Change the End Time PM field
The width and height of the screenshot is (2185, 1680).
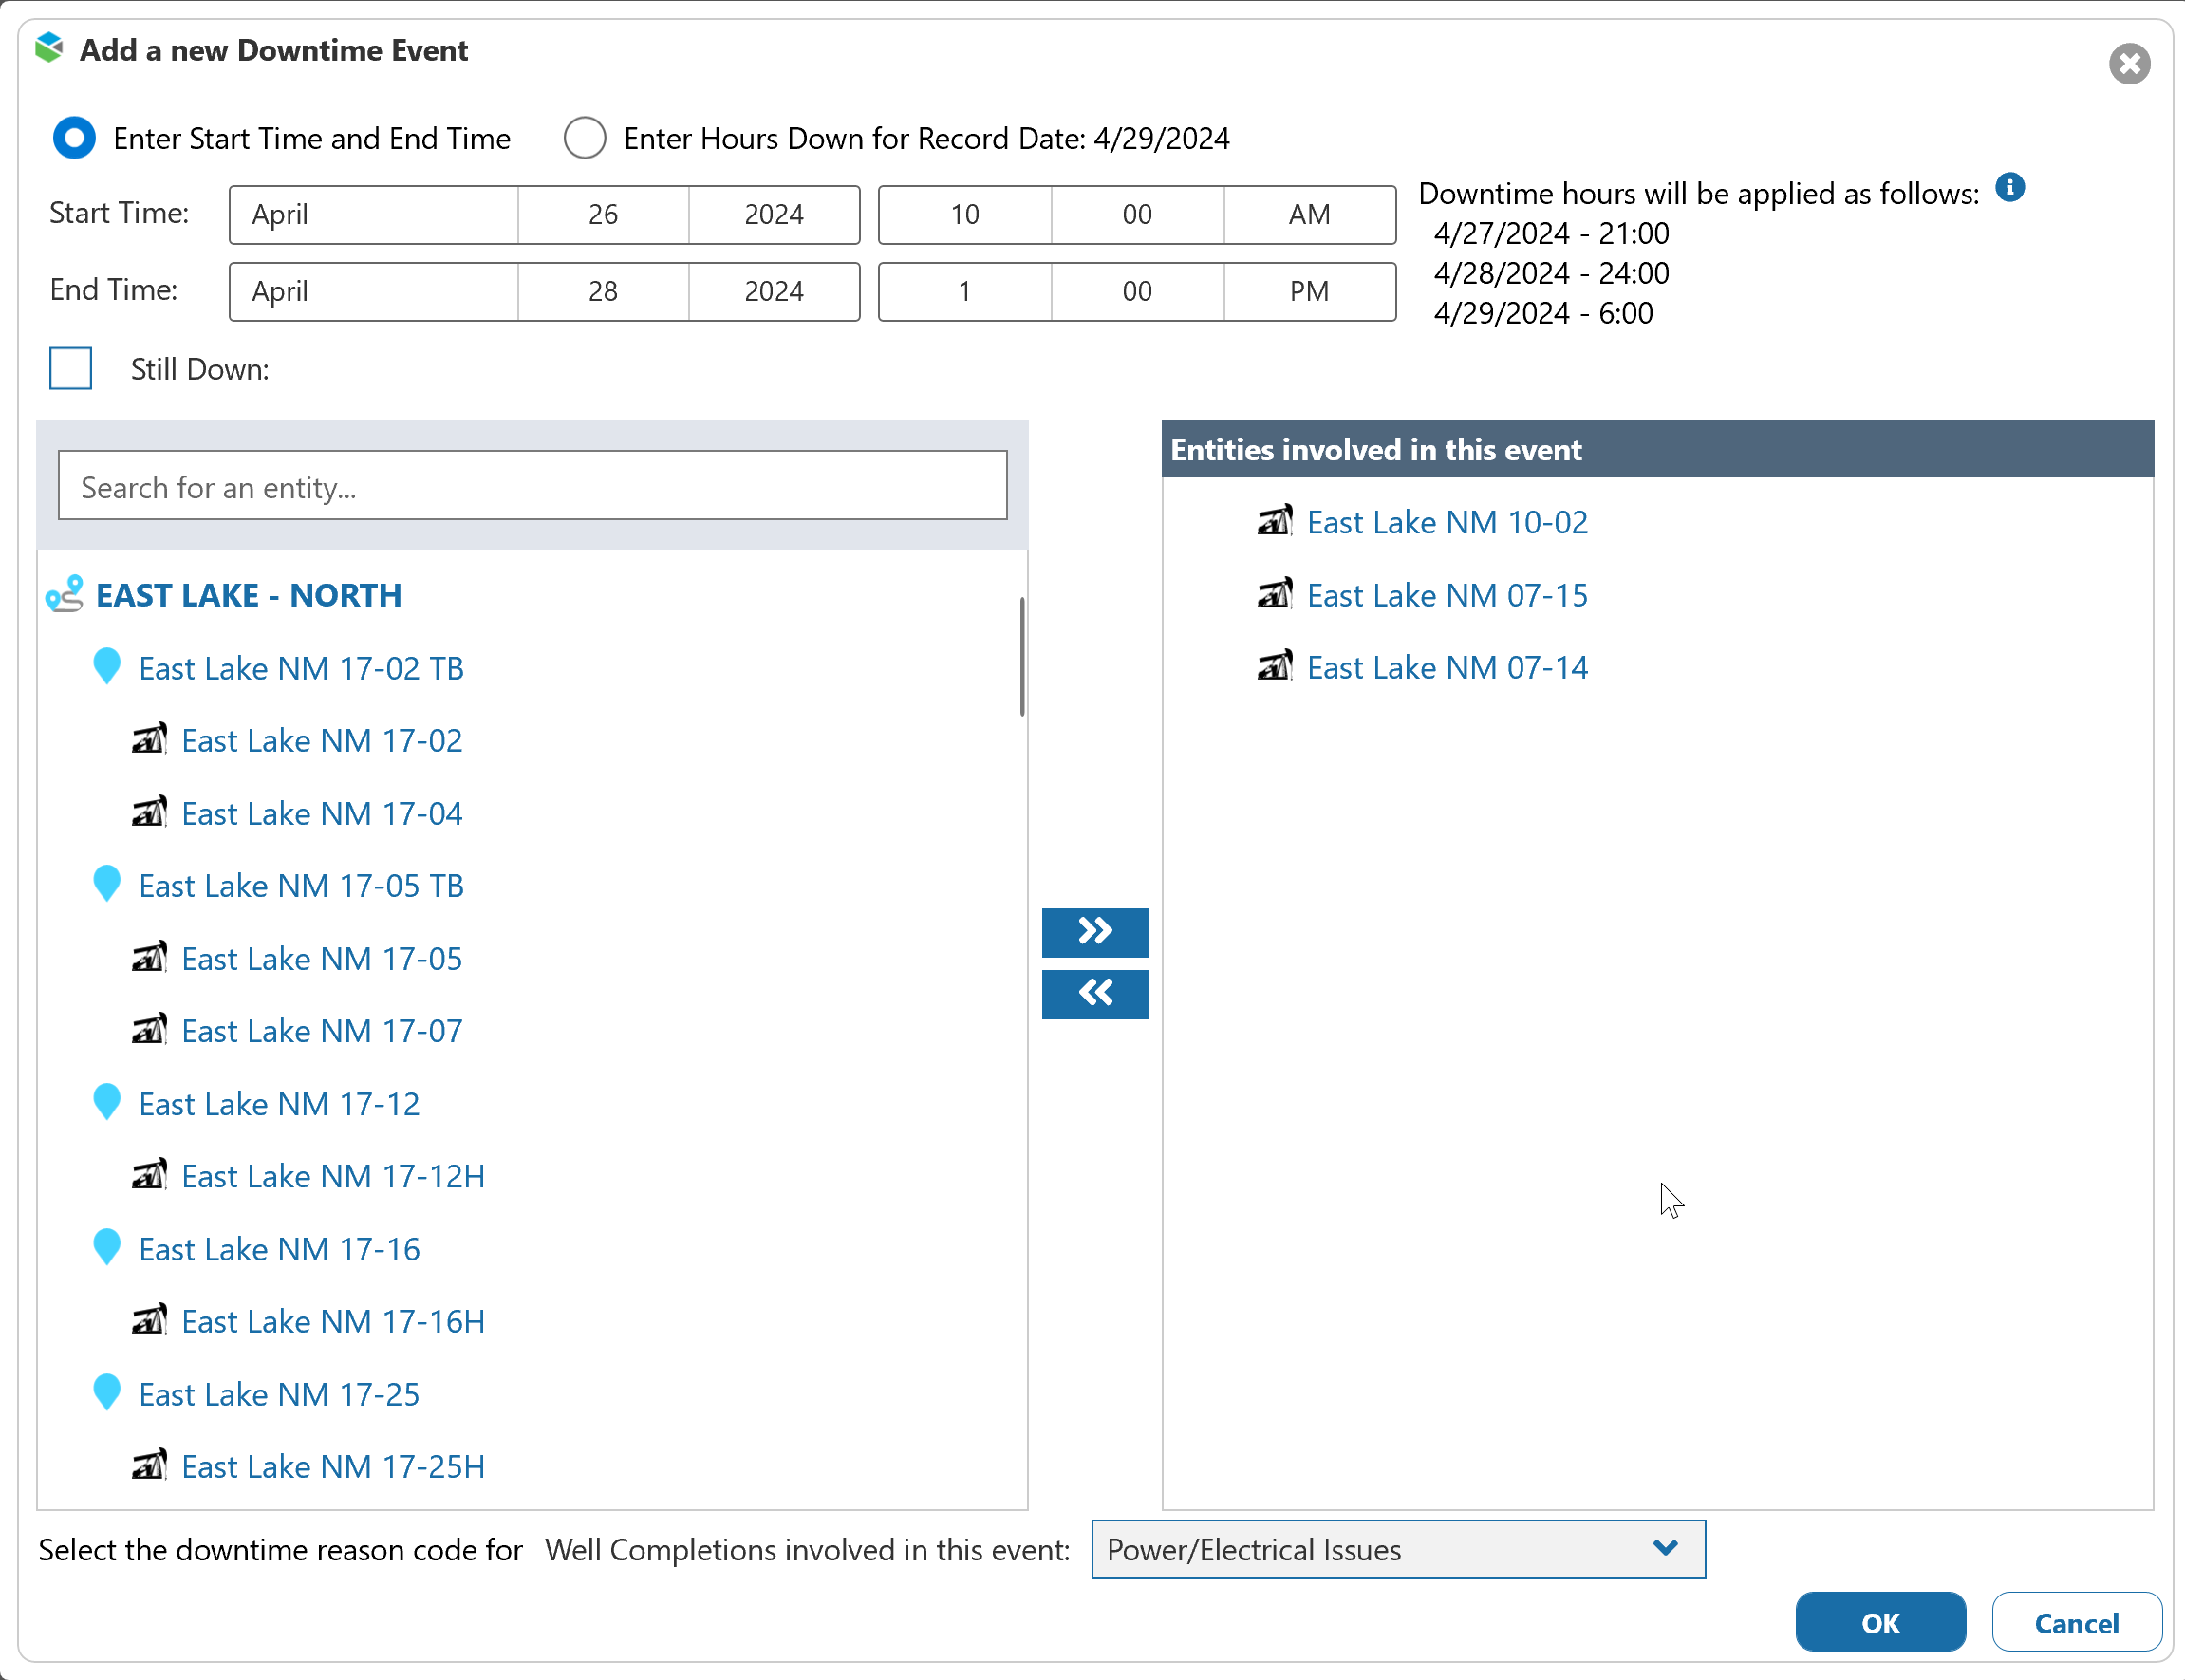coord(1308,291)
